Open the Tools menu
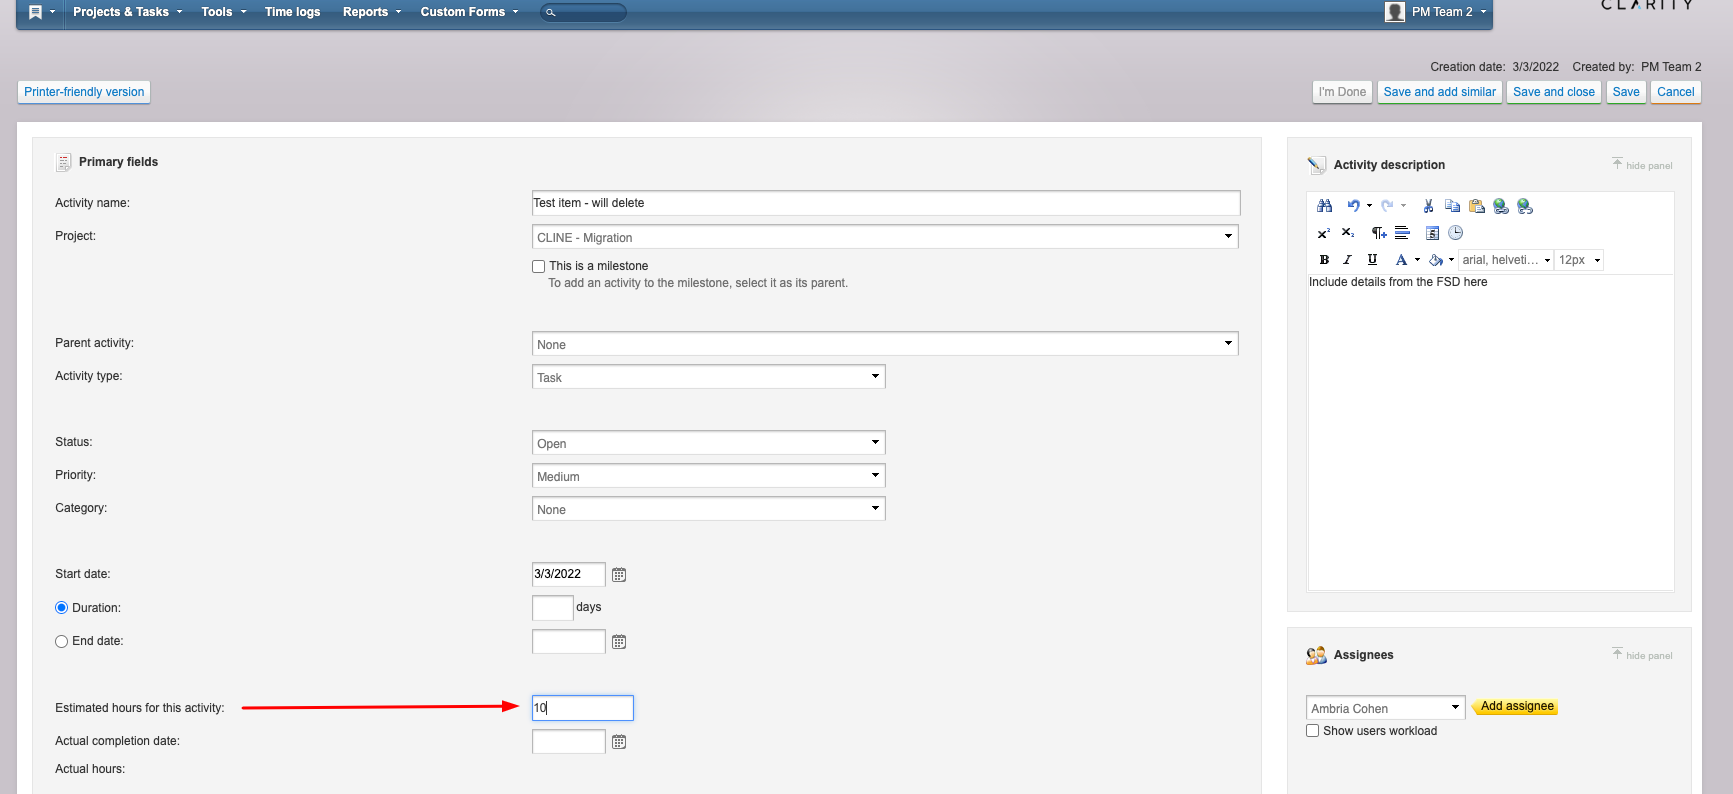The height and width of the screenshot is (794, 1733). coord(223,12)
